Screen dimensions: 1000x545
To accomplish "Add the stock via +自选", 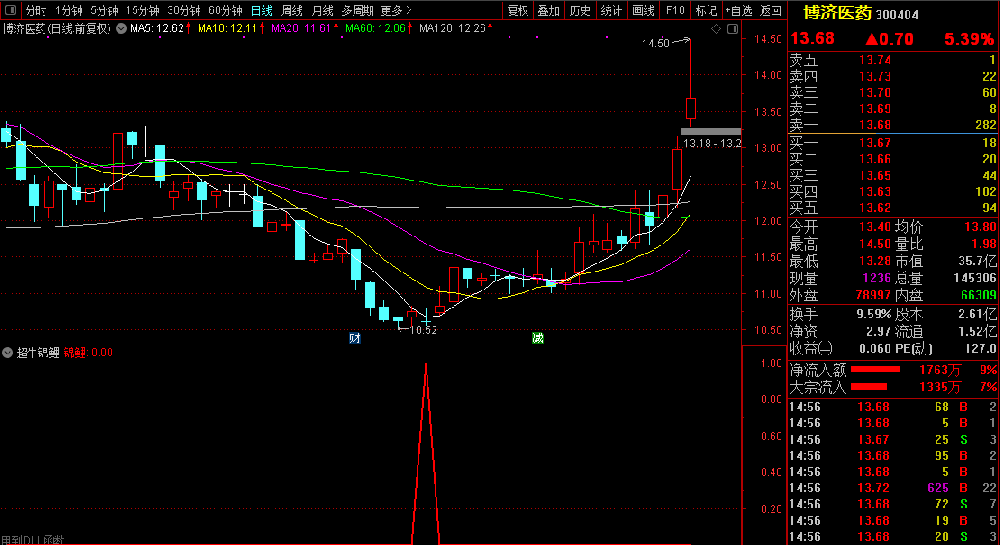I will tap(739, 11).
